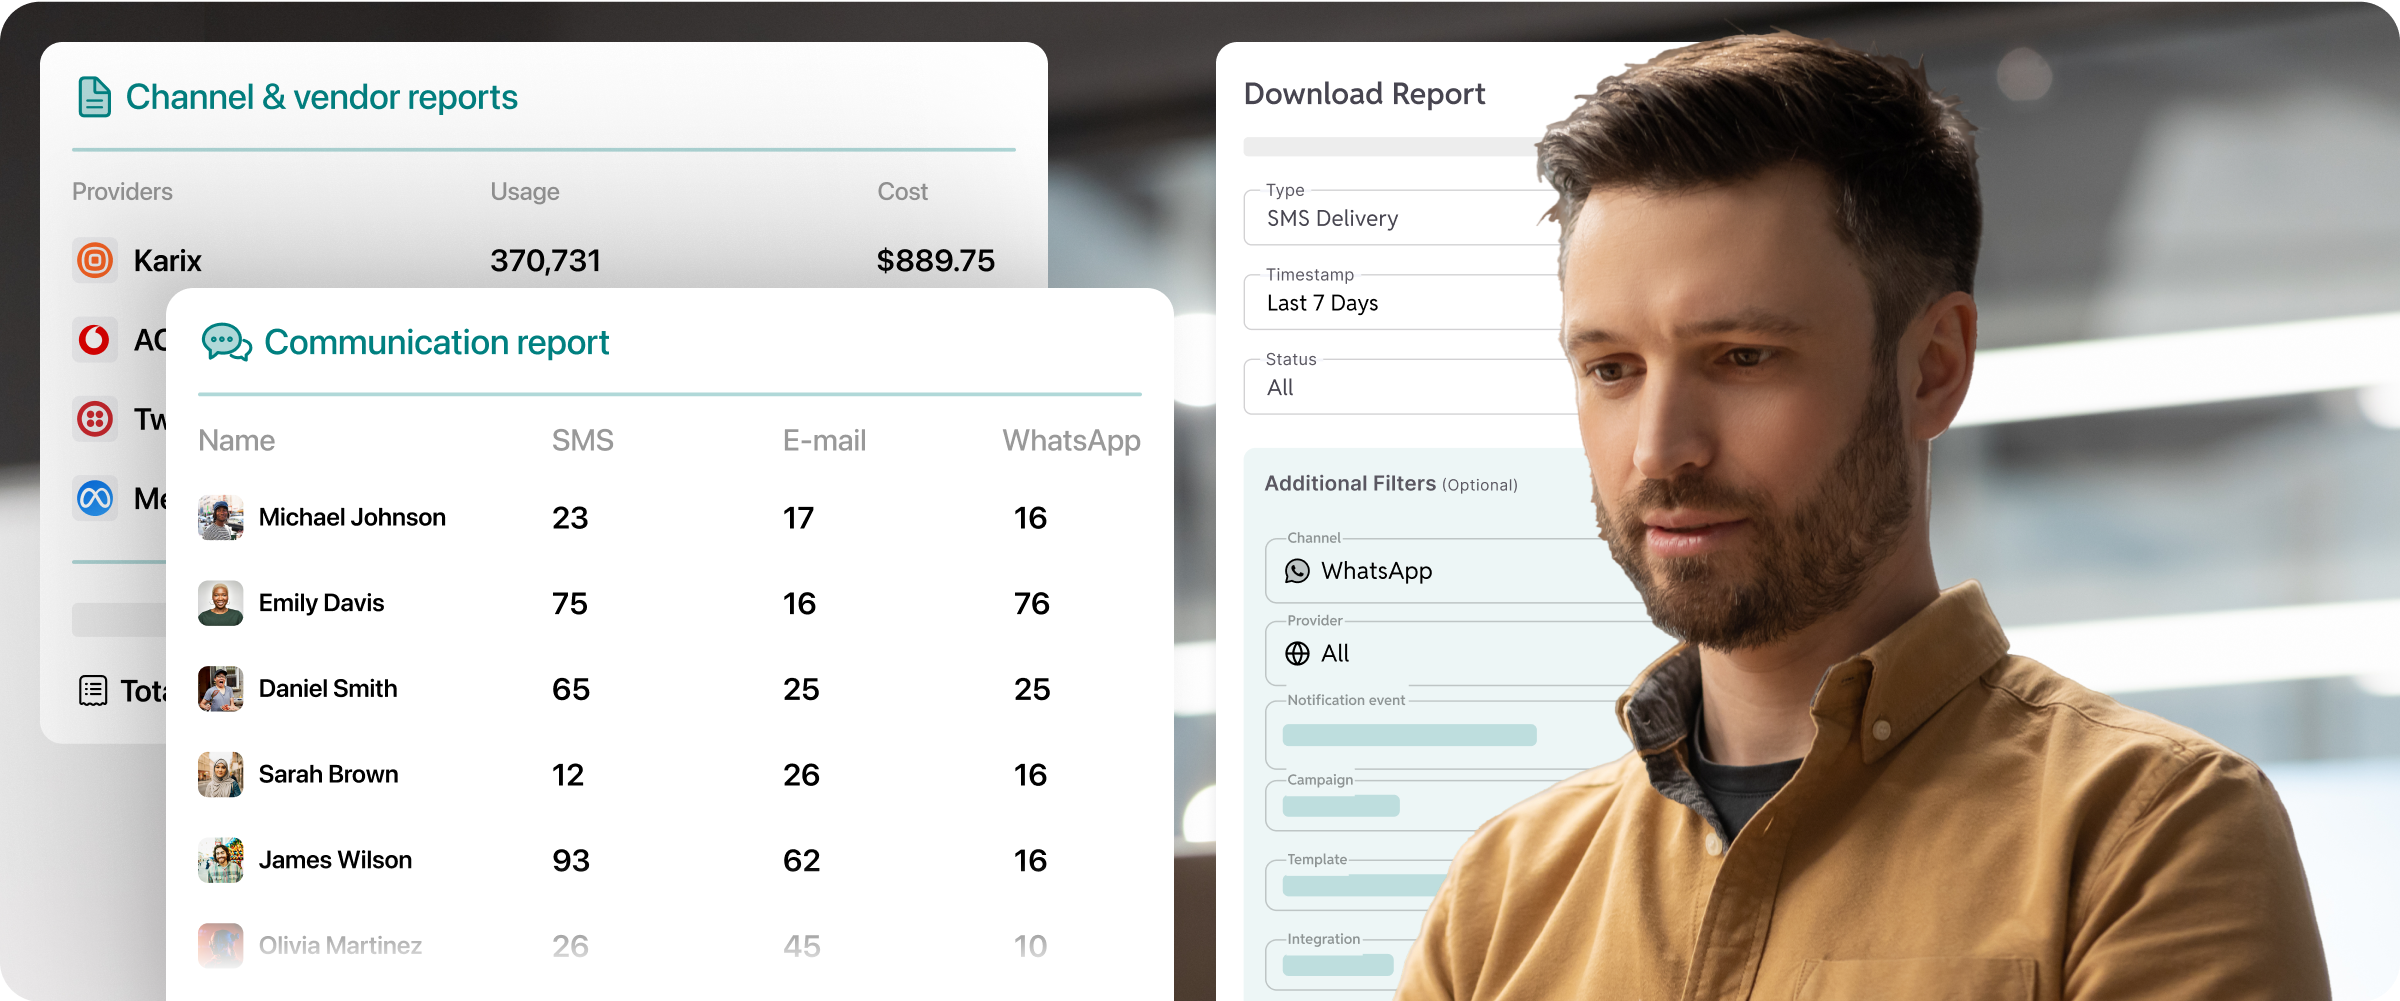
Task: Click Karix usage value 370,731
Action: click(x=546, y=261)
